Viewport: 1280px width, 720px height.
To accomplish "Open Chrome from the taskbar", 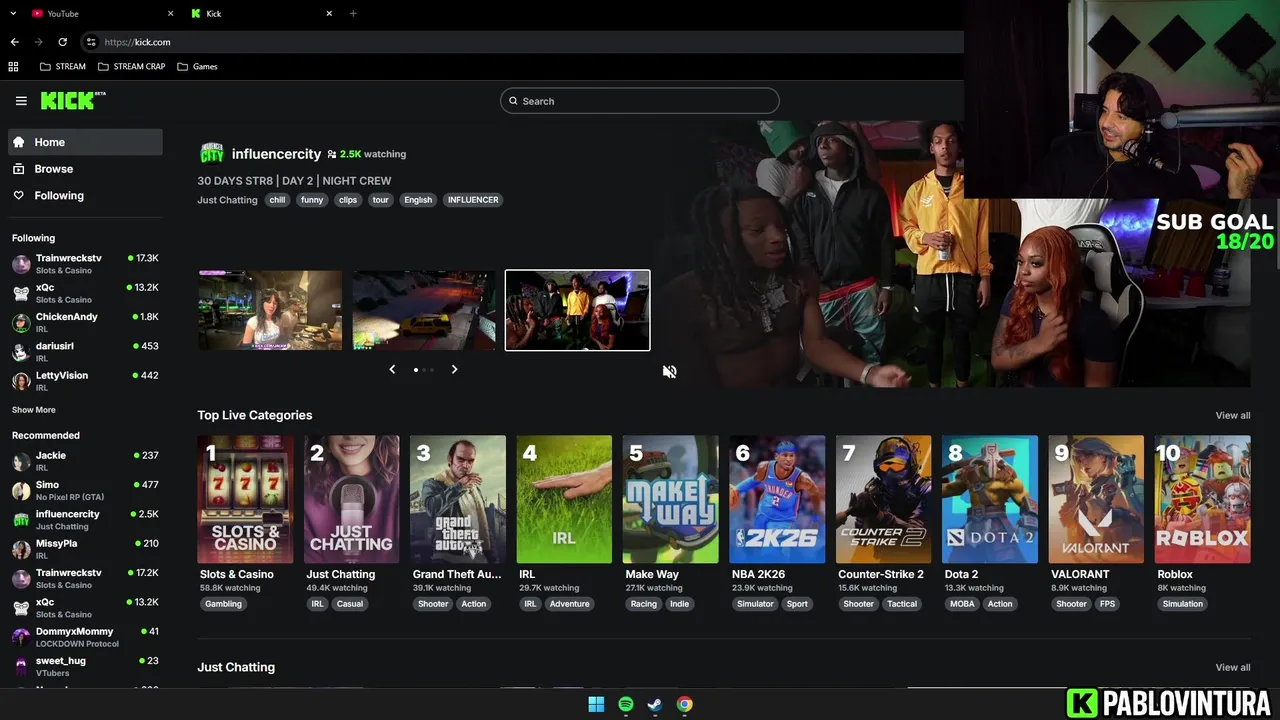I will coord(684,704).
